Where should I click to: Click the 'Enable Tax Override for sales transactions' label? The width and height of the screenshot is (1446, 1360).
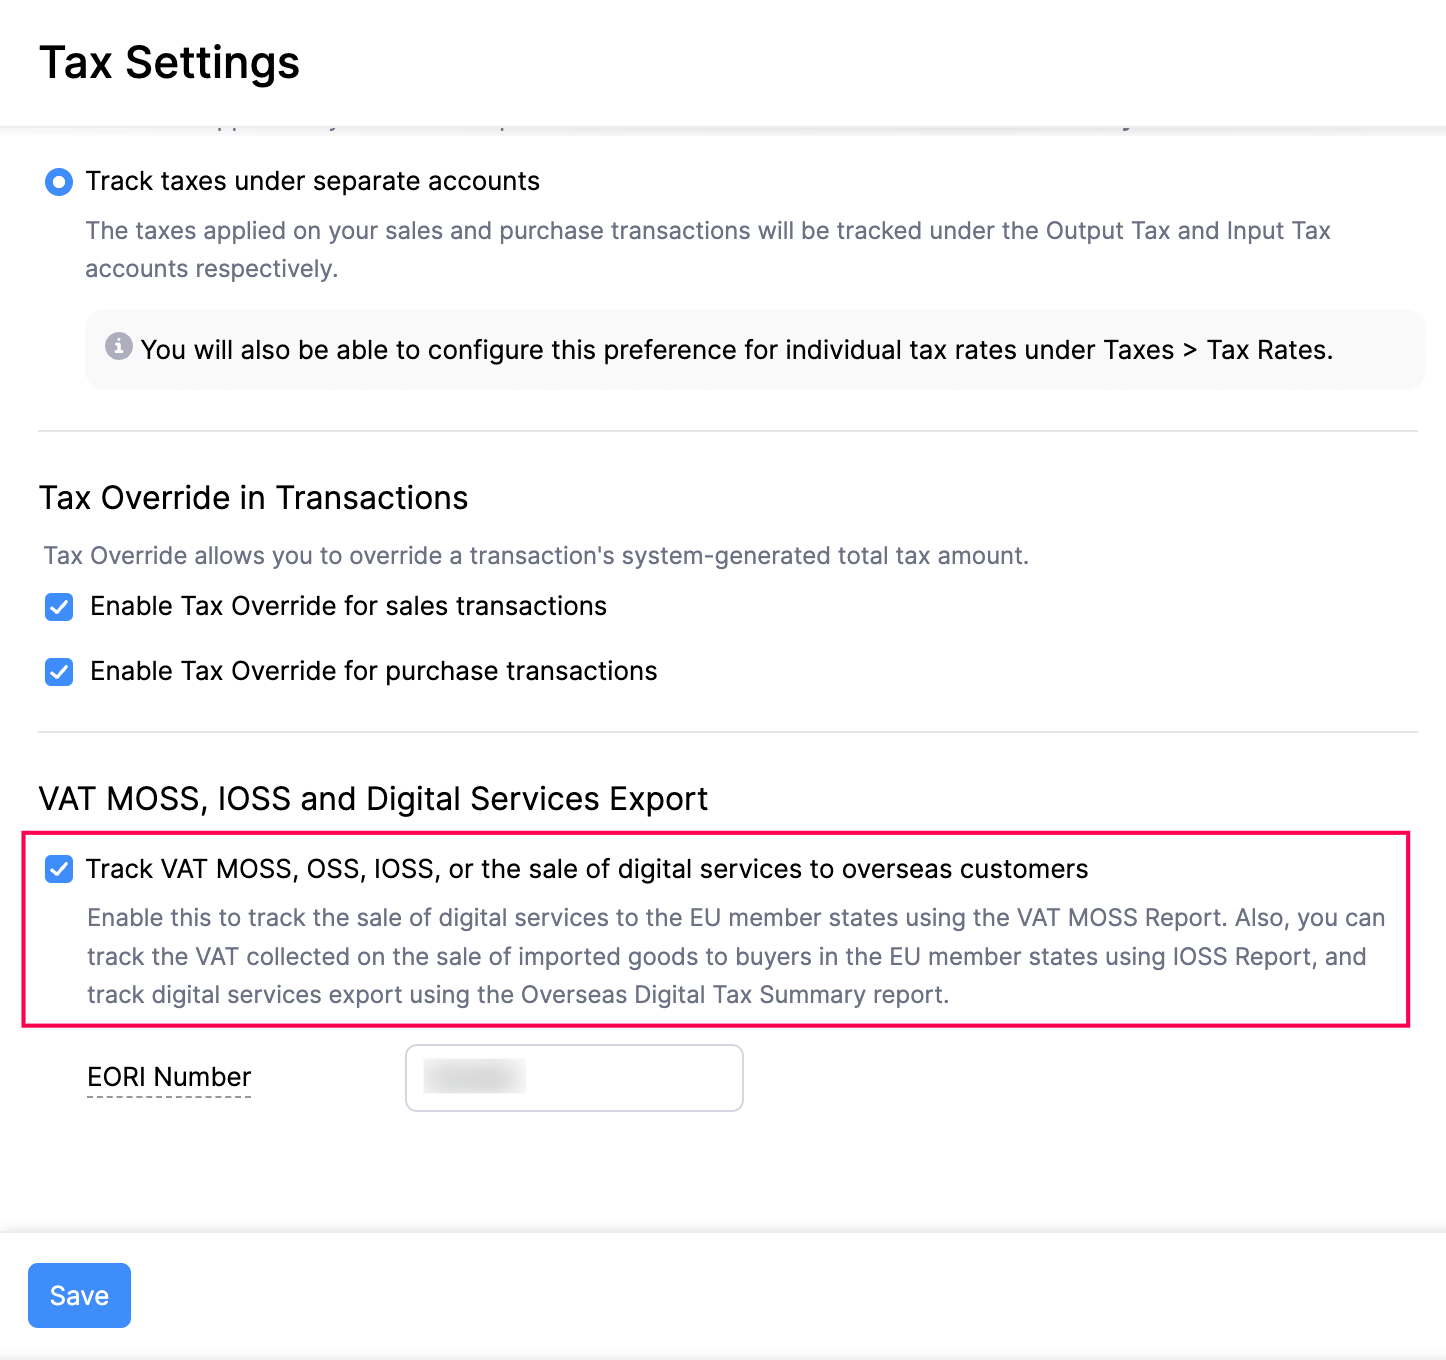[x=348, y=606]
